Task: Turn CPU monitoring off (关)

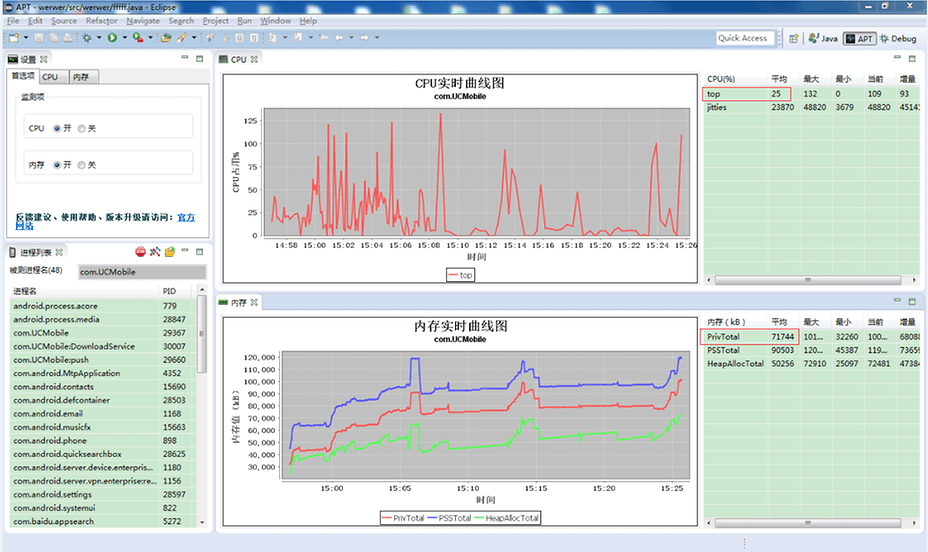Action: (x=82, y=128)
